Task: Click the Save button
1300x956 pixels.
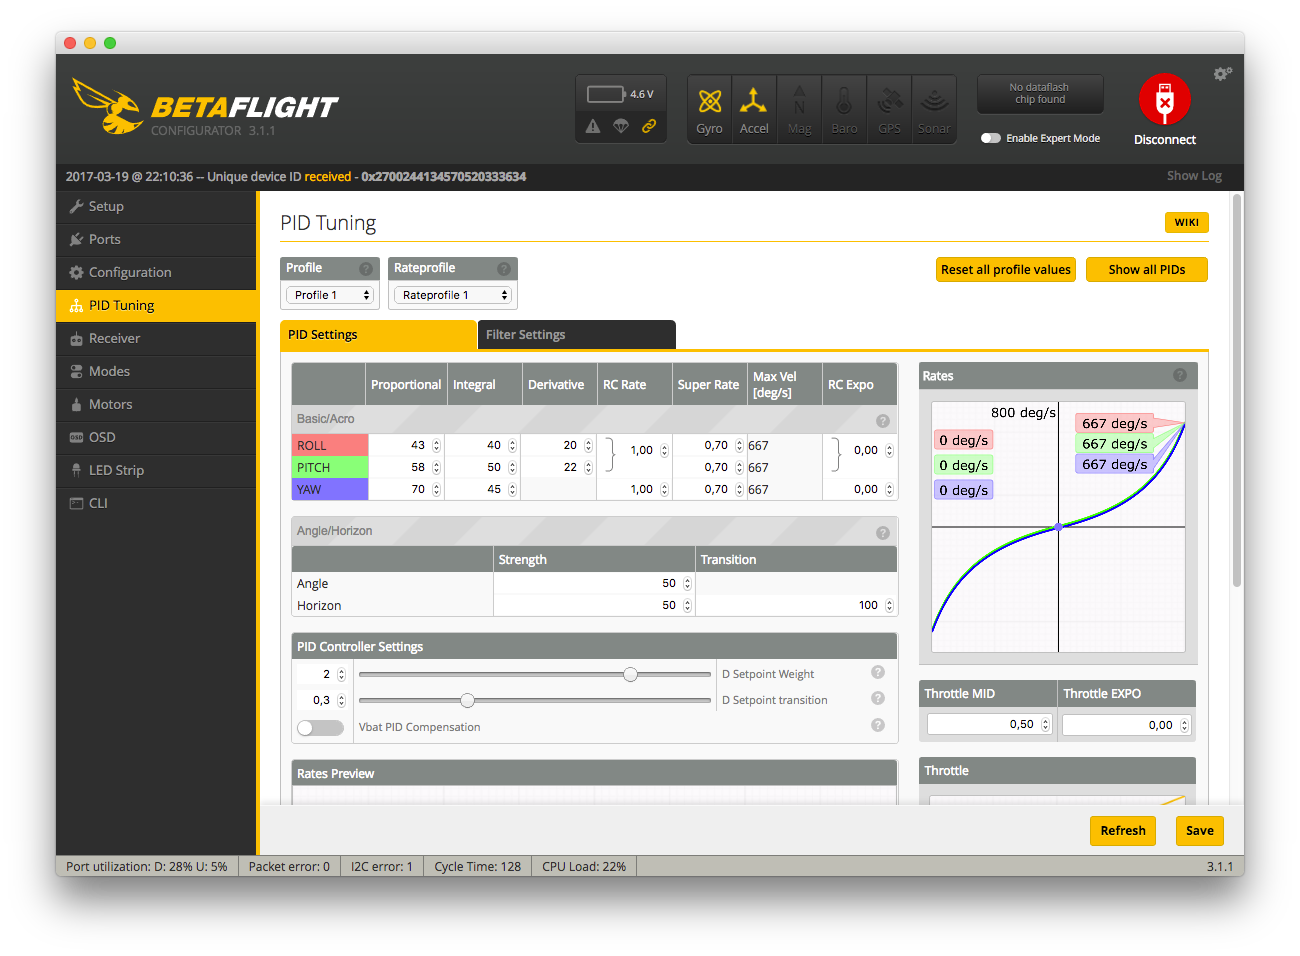Action: (x=1200, y=831)
